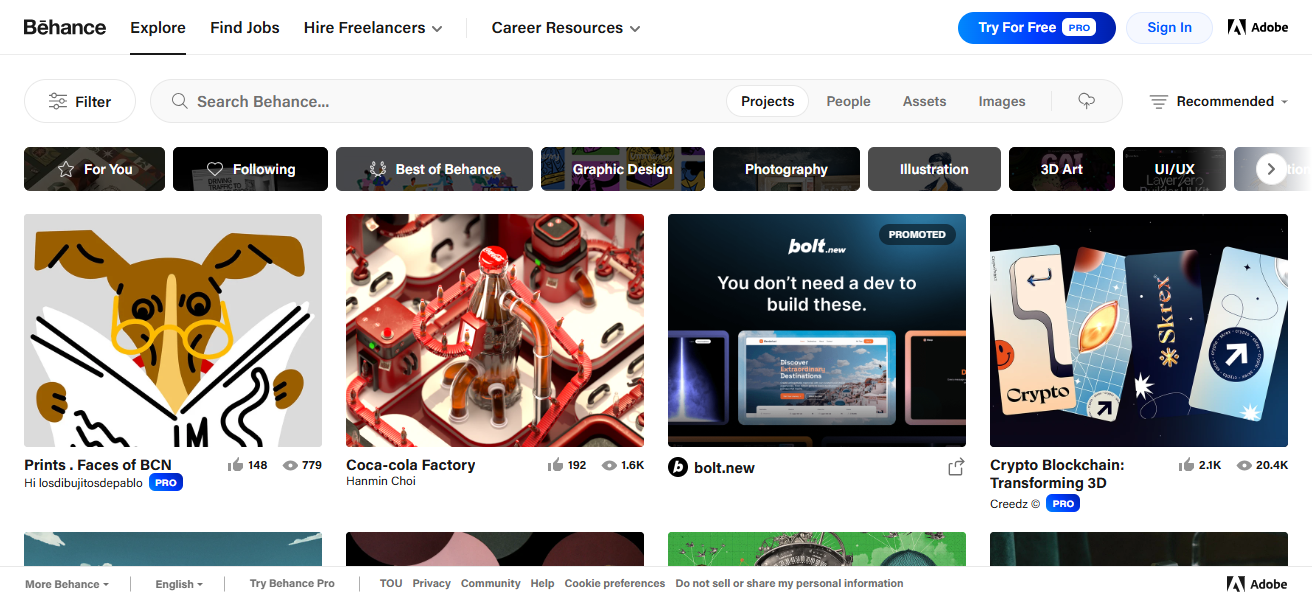Screen dimensions: 1312x599
Task: Open the Community footer link
Action: click(491, 584)
